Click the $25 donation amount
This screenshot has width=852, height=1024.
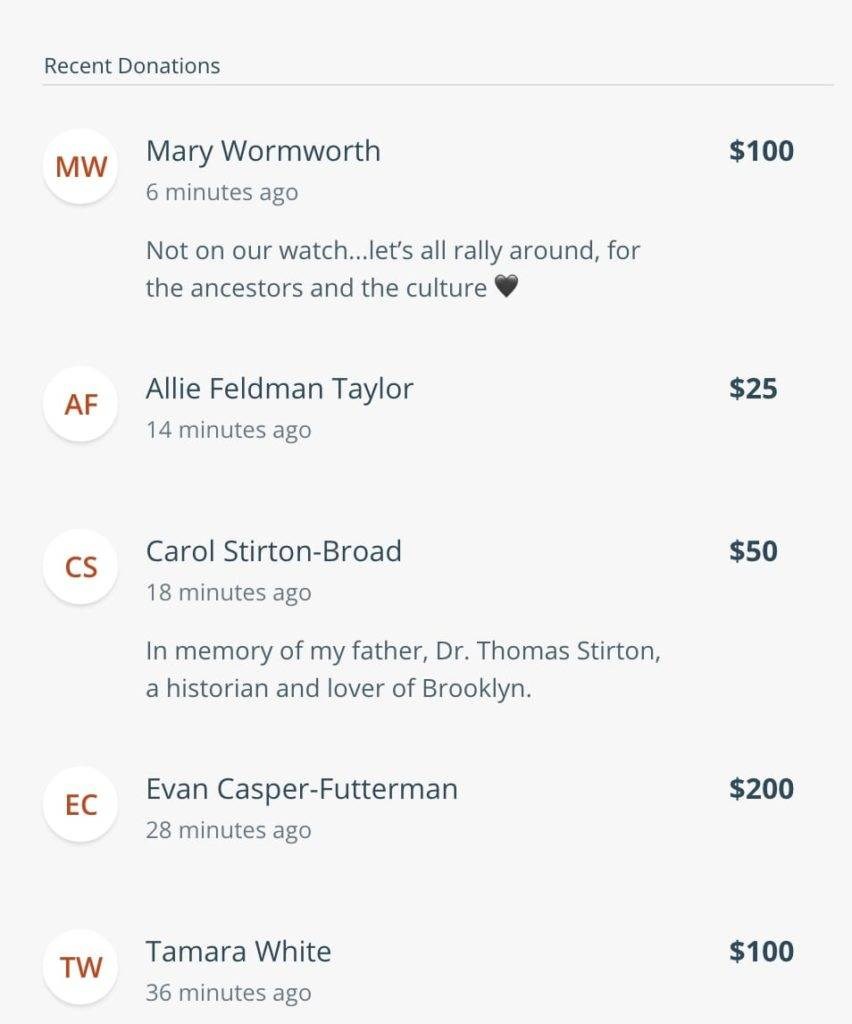753,389
